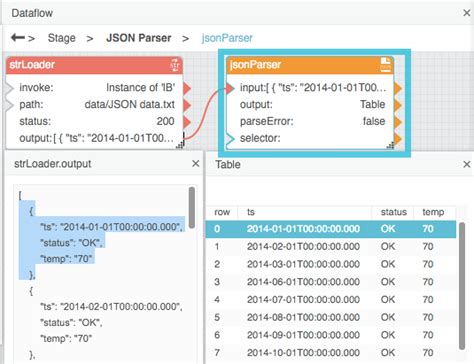Viewport: 474px width, 364px height.
Task: Click jsonParser input left connector
Action: [x=230, y=88]
